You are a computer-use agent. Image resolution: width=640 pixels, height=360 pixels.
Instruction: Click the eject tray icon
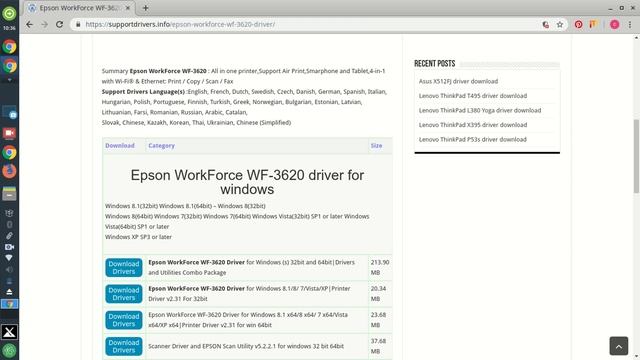[9, 292]
